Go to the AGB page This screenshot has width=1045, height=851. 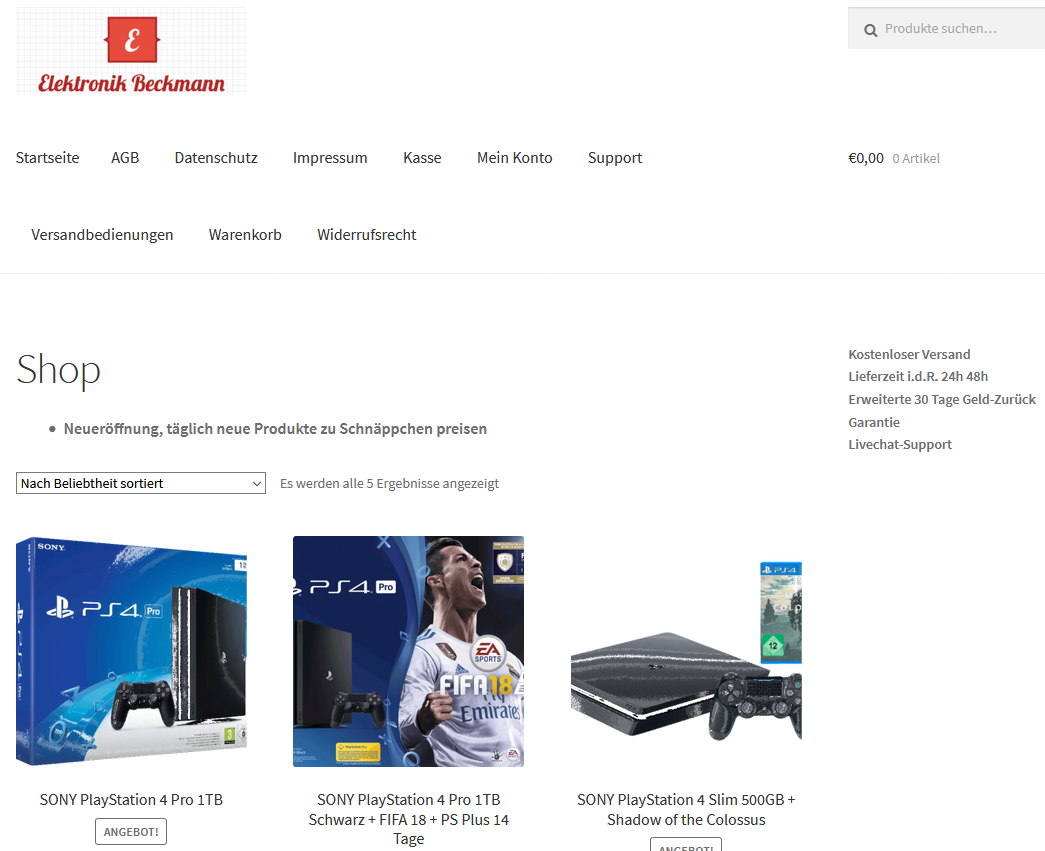tap(125, 158)
